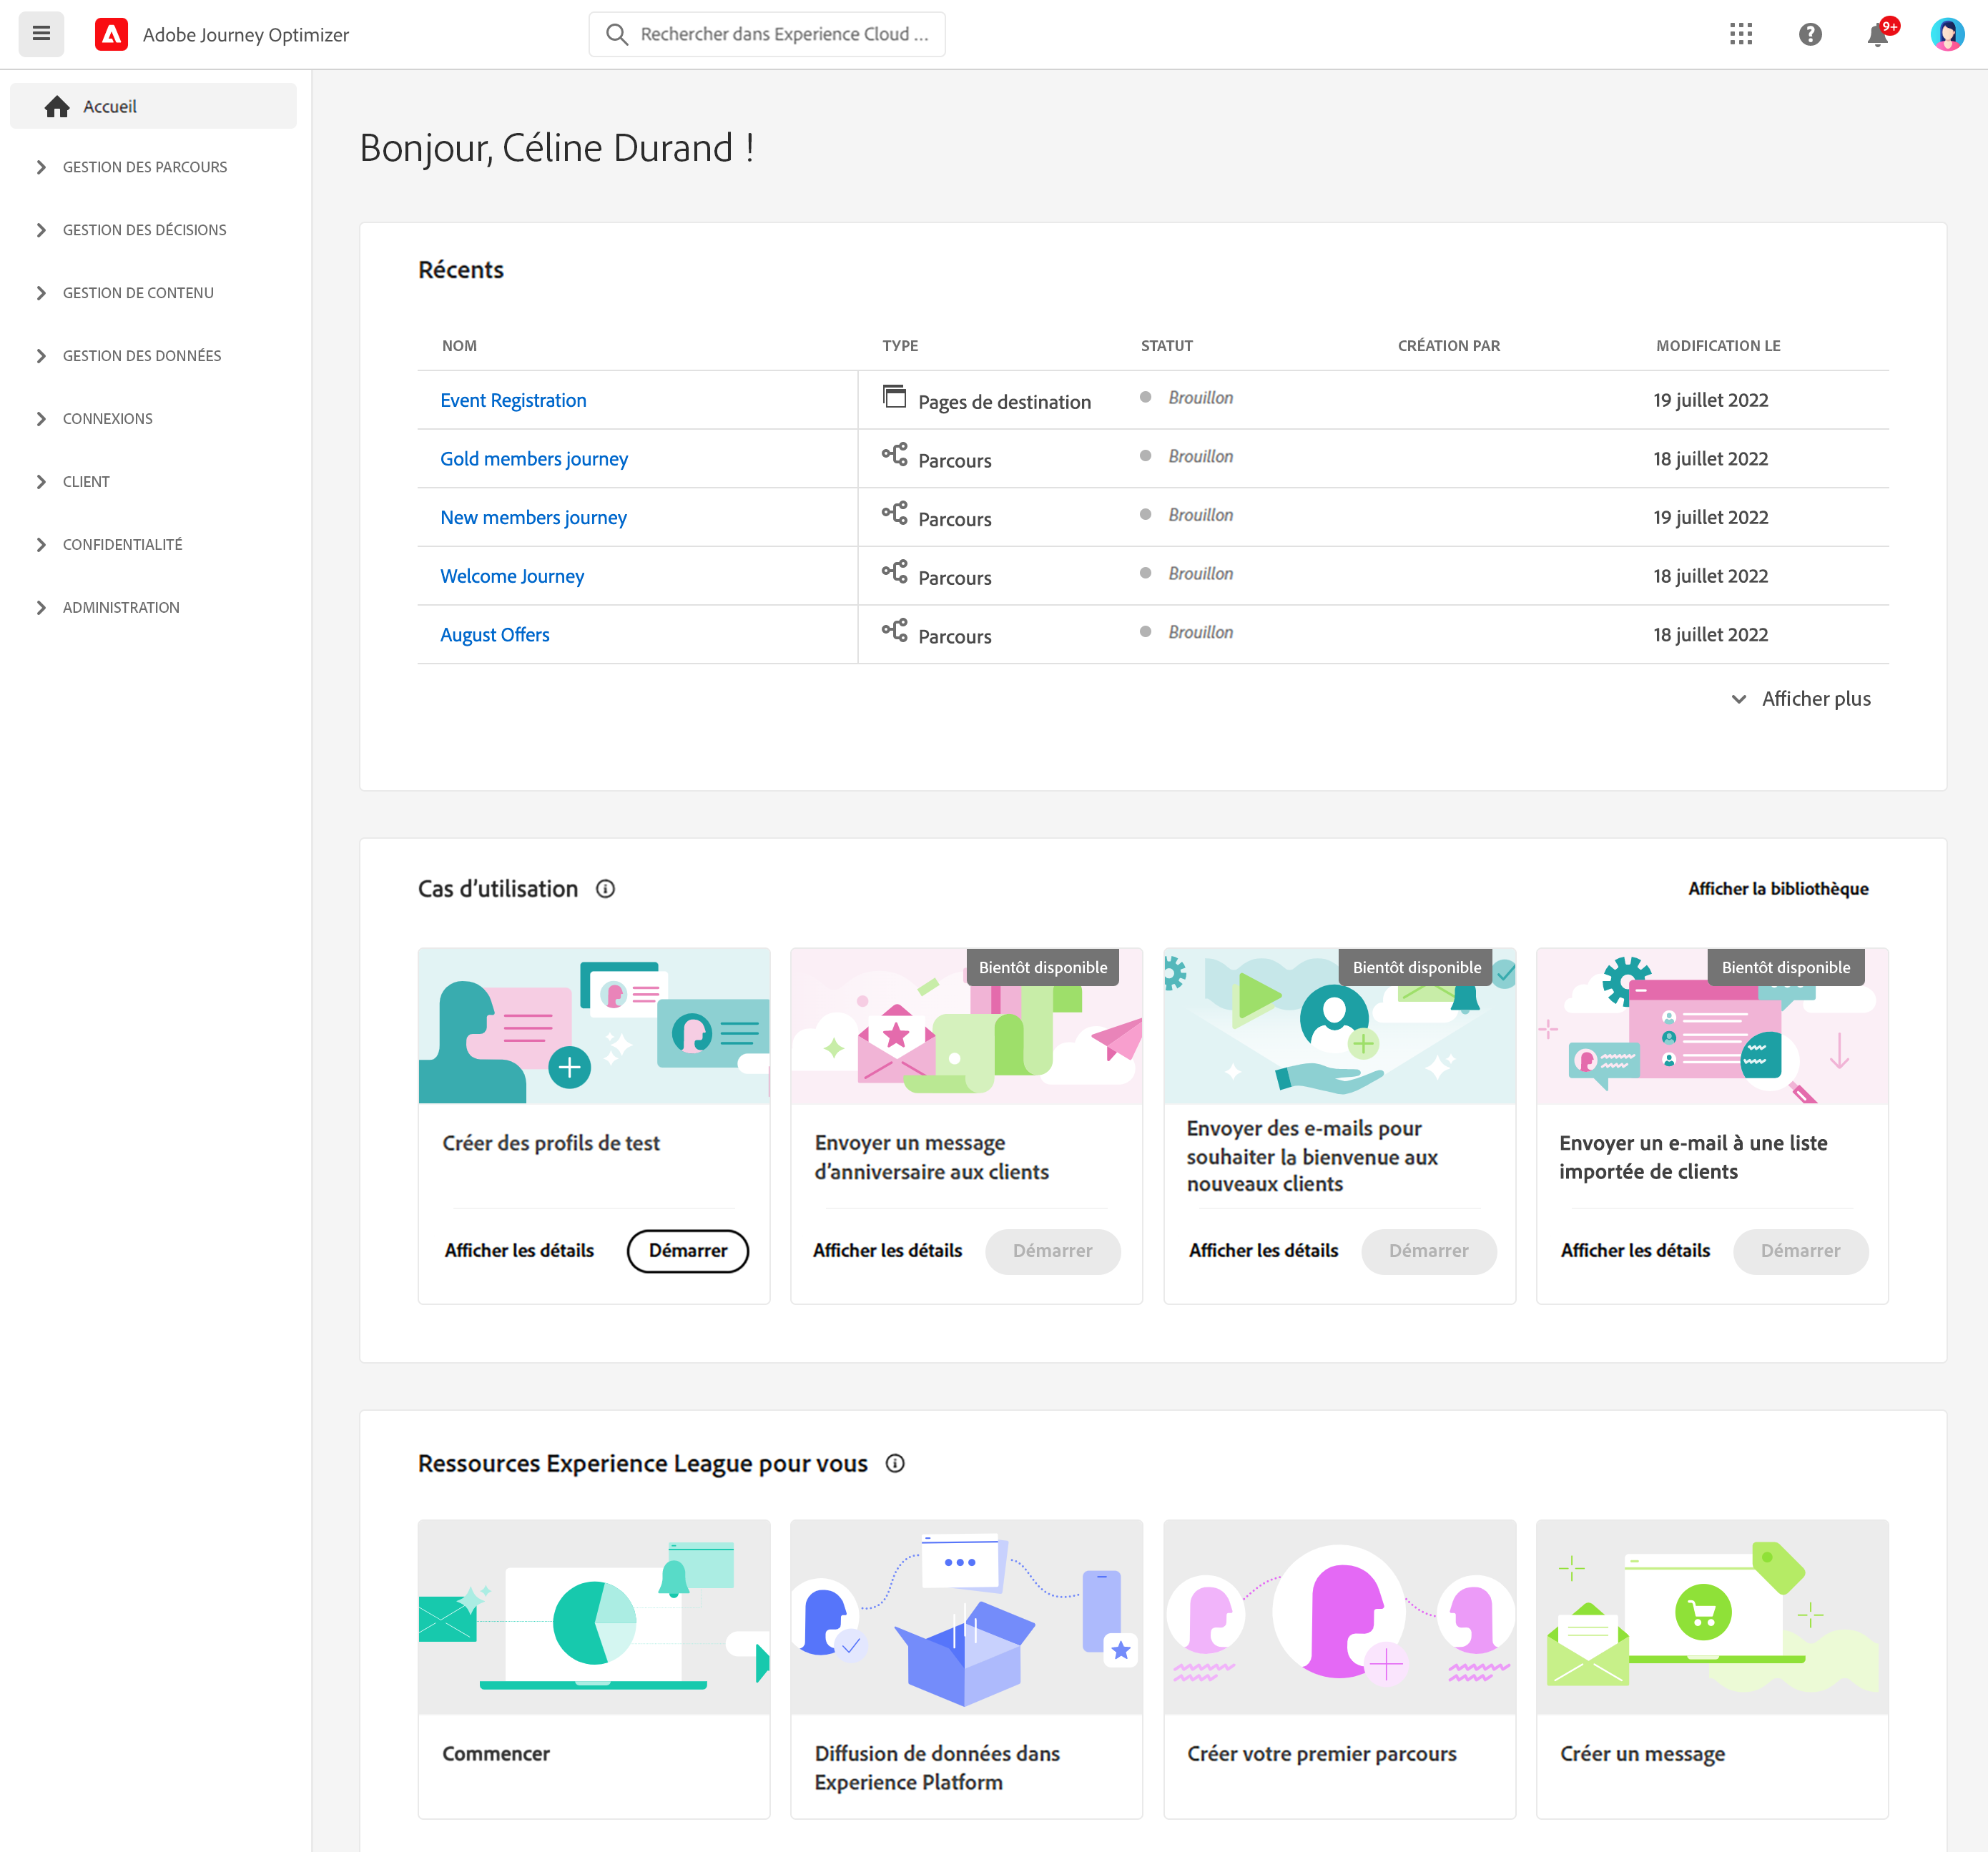Click the Adobe logo icon
The width and height of the screenshot is (1988, 1852).
[111, 34]
